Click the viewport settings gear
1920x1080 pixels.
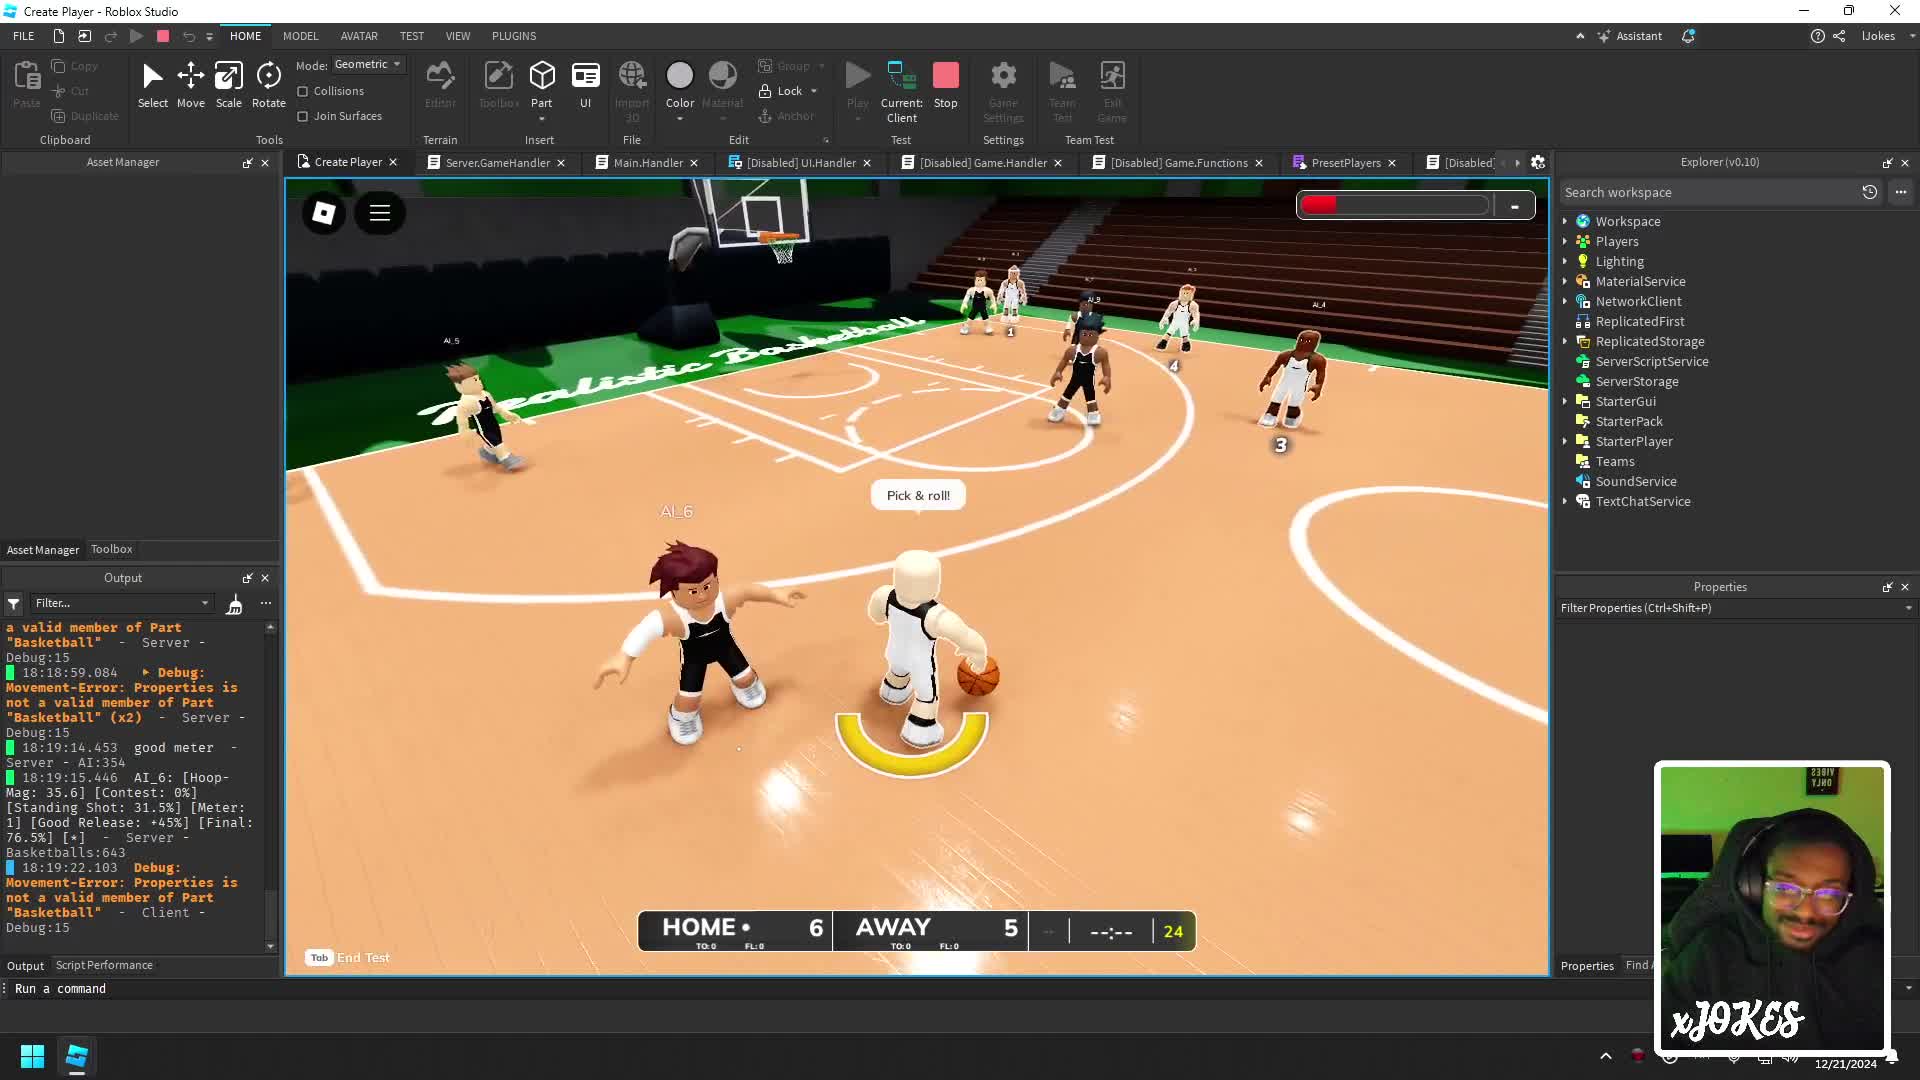[1538, 162]
